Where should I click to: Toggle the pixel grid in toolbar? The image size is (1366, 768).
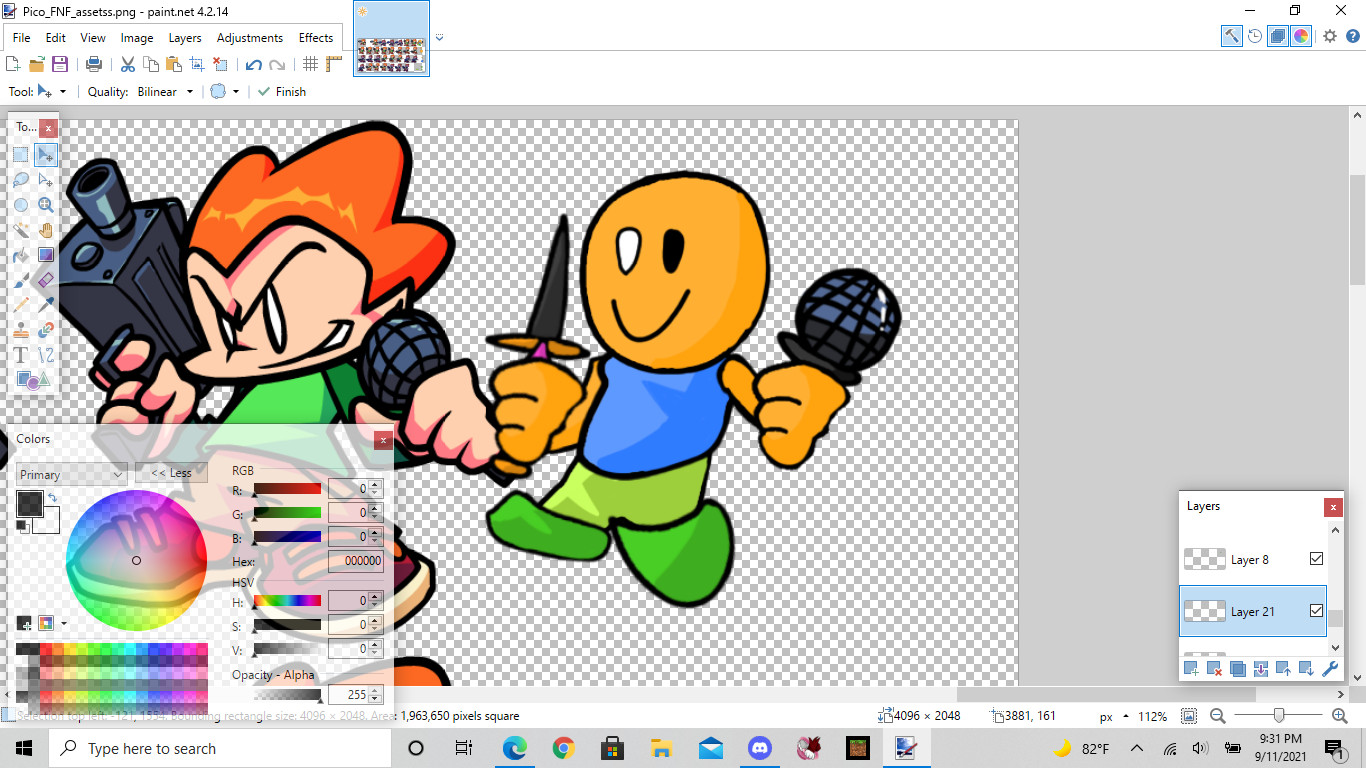click(311, 64)
